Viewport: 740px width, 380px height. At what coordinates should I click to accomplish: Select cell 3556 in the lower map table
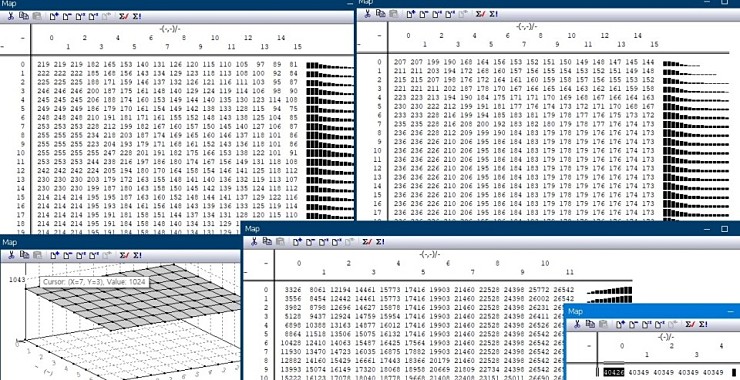pyautogui.click(x=294, y=298)
